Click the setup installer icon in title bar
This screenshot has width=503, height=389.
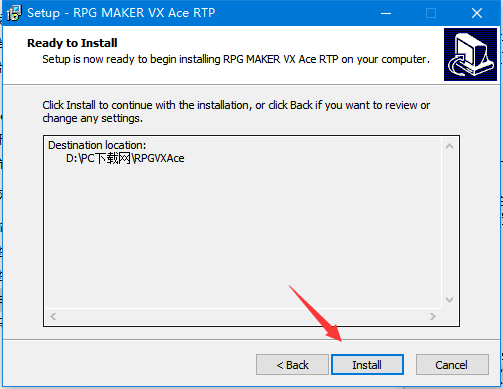coord(14,13)
